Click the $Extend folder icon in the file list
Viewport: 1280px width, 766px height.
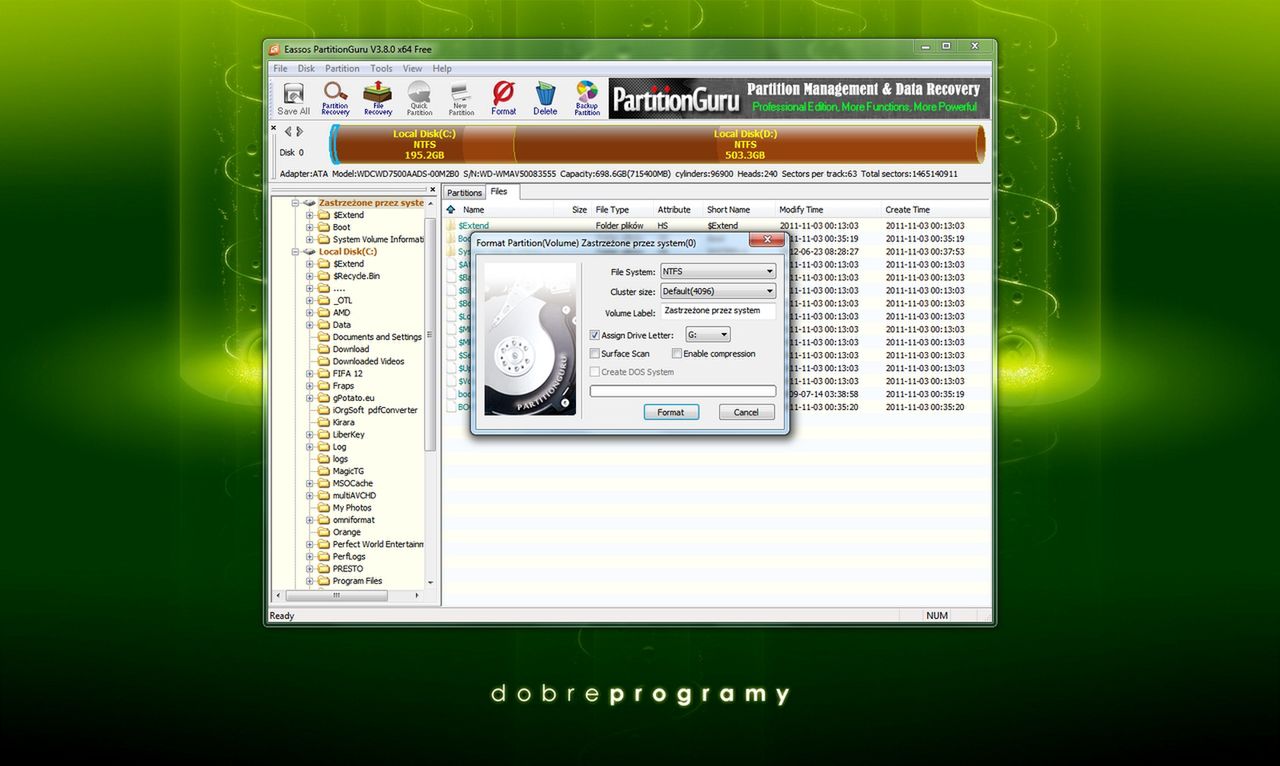click(x=452, y=226)
